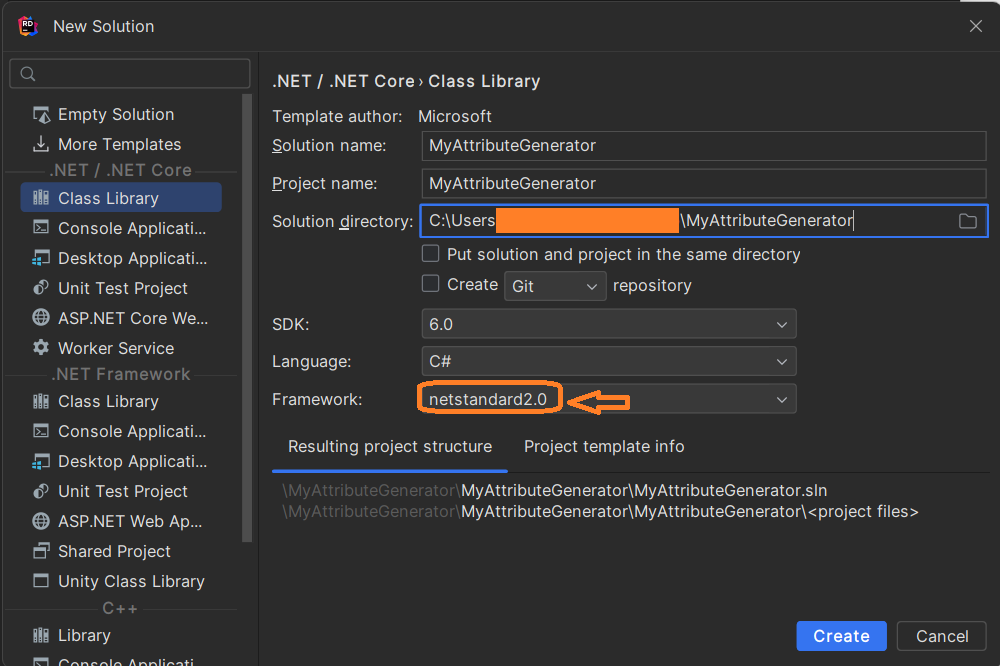Screen dimensions: 1000x669
Task: Click into the template search field
Action: [x=129, y=74]
